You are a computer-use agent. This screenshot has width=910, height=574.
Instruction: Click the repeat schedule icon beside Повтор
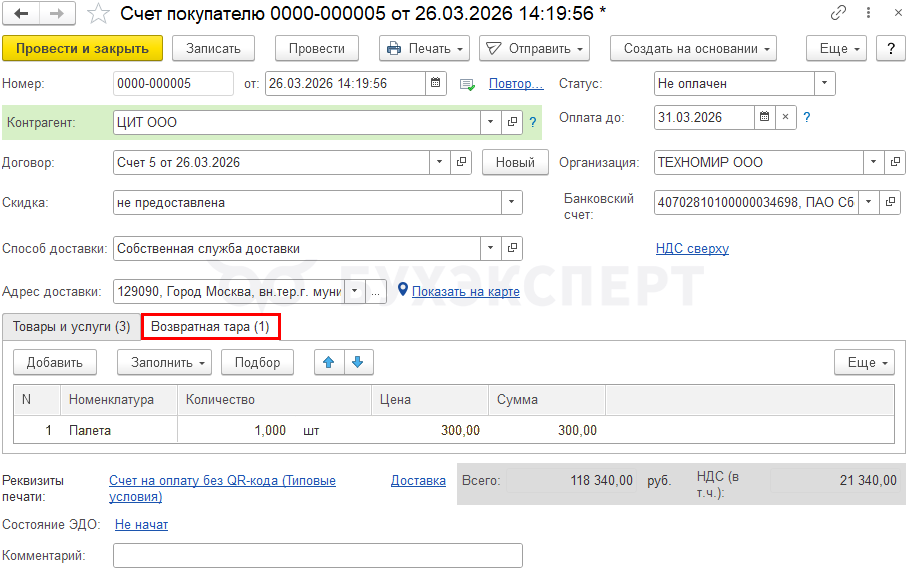click(x=467, y=85)
